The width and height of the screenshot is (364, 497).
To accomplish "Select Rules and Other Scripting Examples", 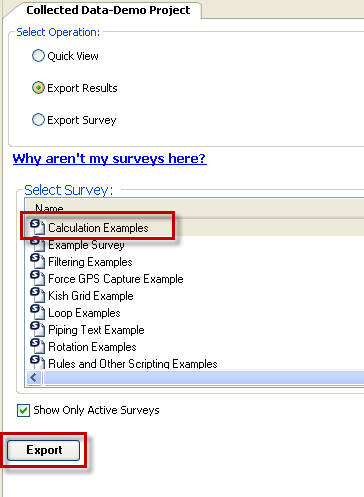I will tap(133, 363).
